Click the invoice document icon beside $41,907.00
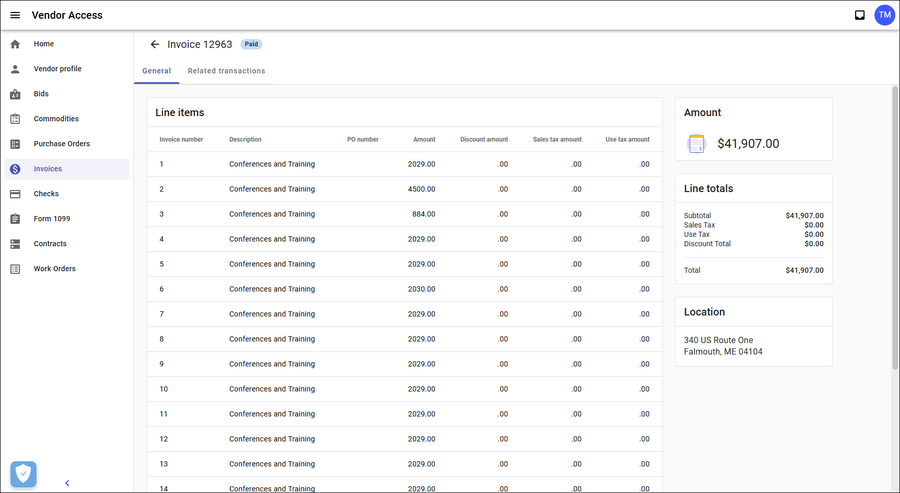 coord(696,143)
